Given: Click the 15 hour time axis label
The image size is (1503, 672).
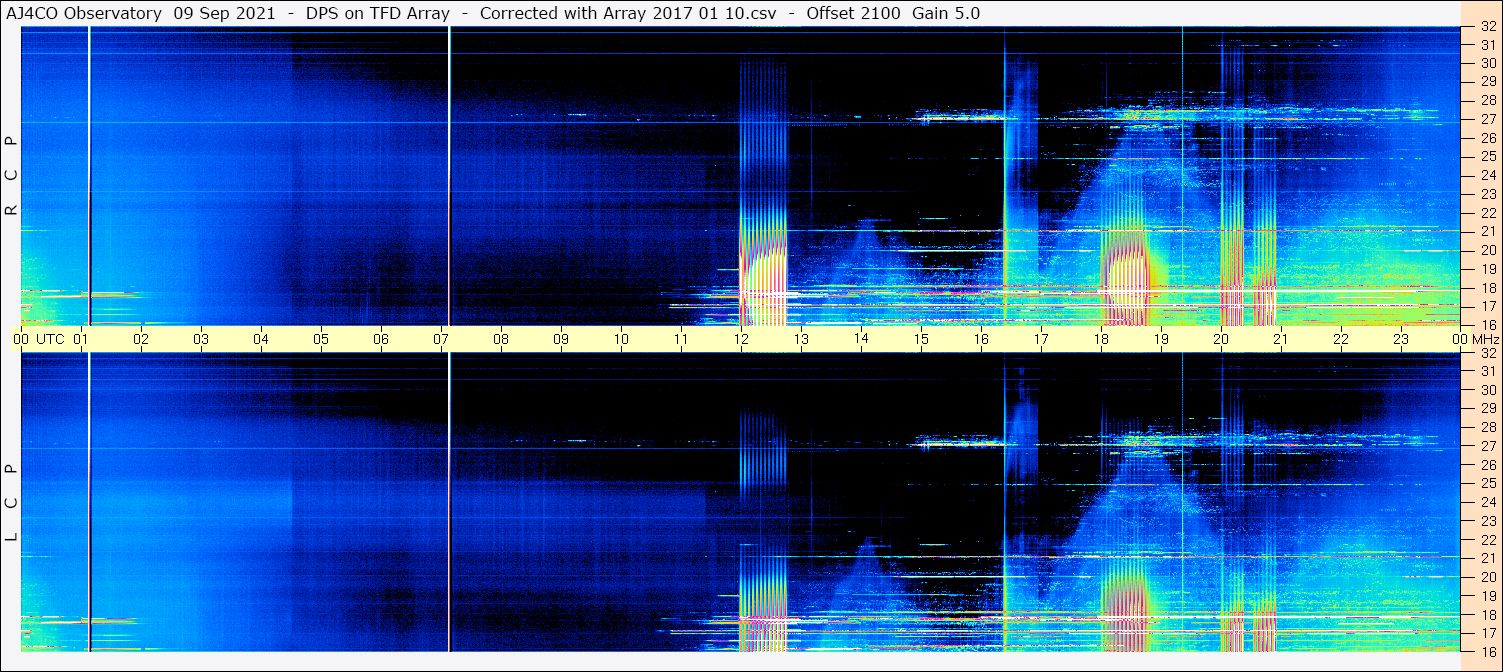Looking at the screenshot, I should pos(921,339).
